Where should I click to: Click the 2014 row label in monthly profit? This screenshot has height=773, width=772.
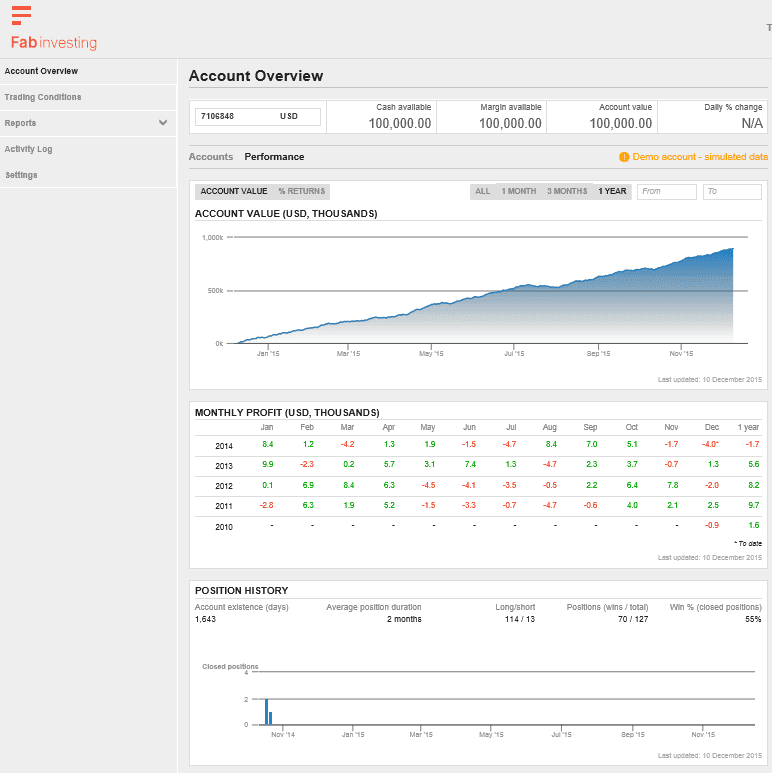click(224, 446)
